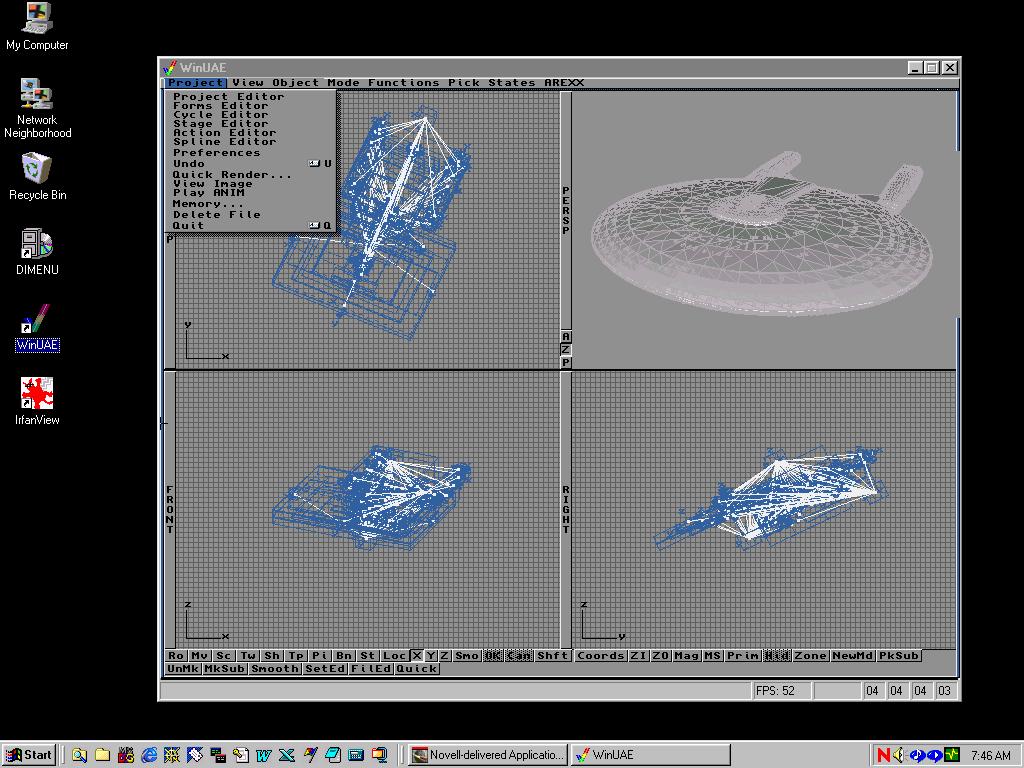
Task: Click the ZI zoom in button
Action: click(638, 656)
